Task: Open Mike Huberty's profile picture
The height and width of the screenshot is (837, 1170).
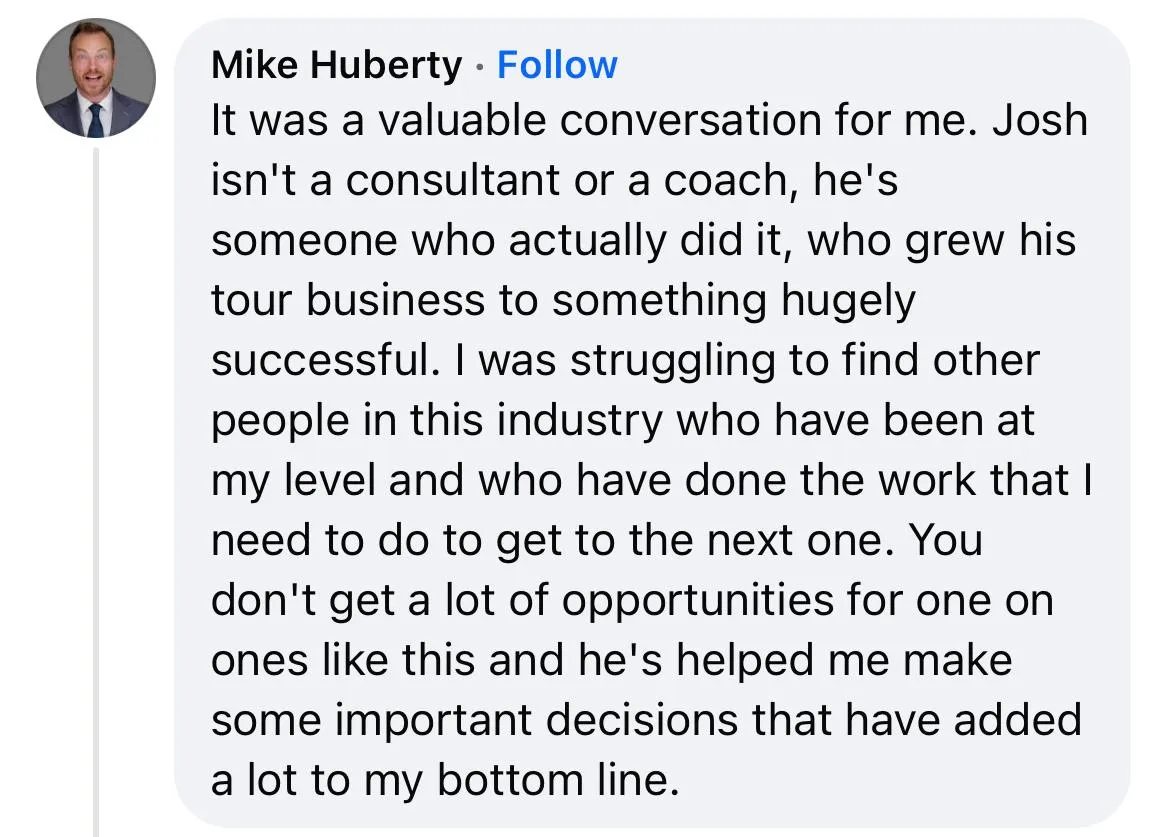Action: 96,78
